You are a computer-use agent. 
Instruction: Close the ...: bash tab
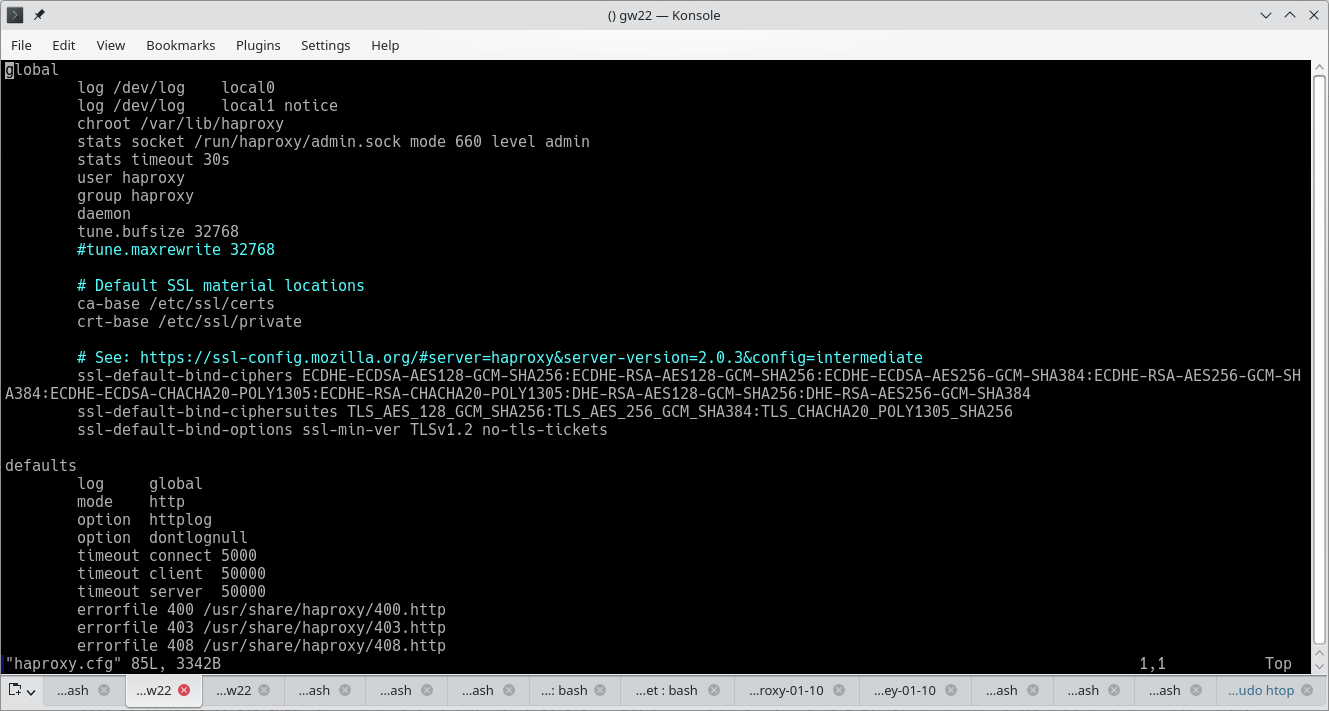click(x=598, y=690)
